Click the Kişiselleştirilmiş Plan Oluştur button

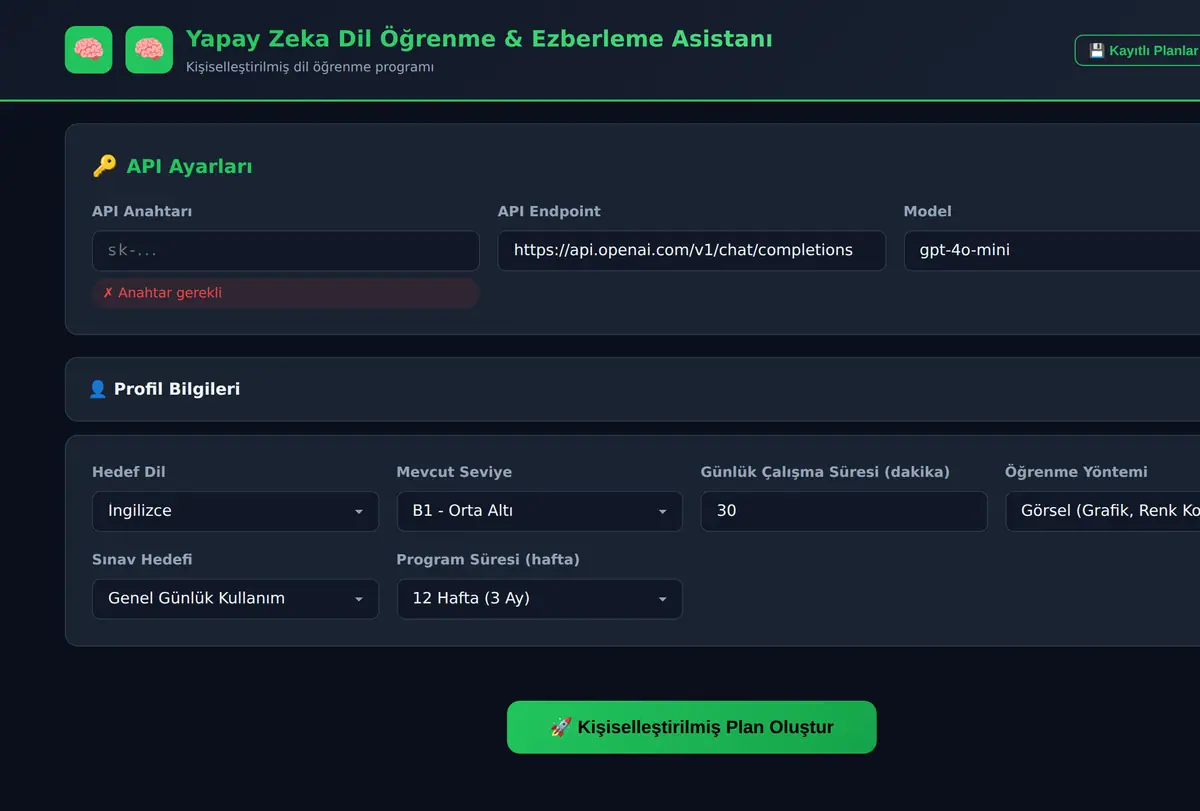point(691,727)
